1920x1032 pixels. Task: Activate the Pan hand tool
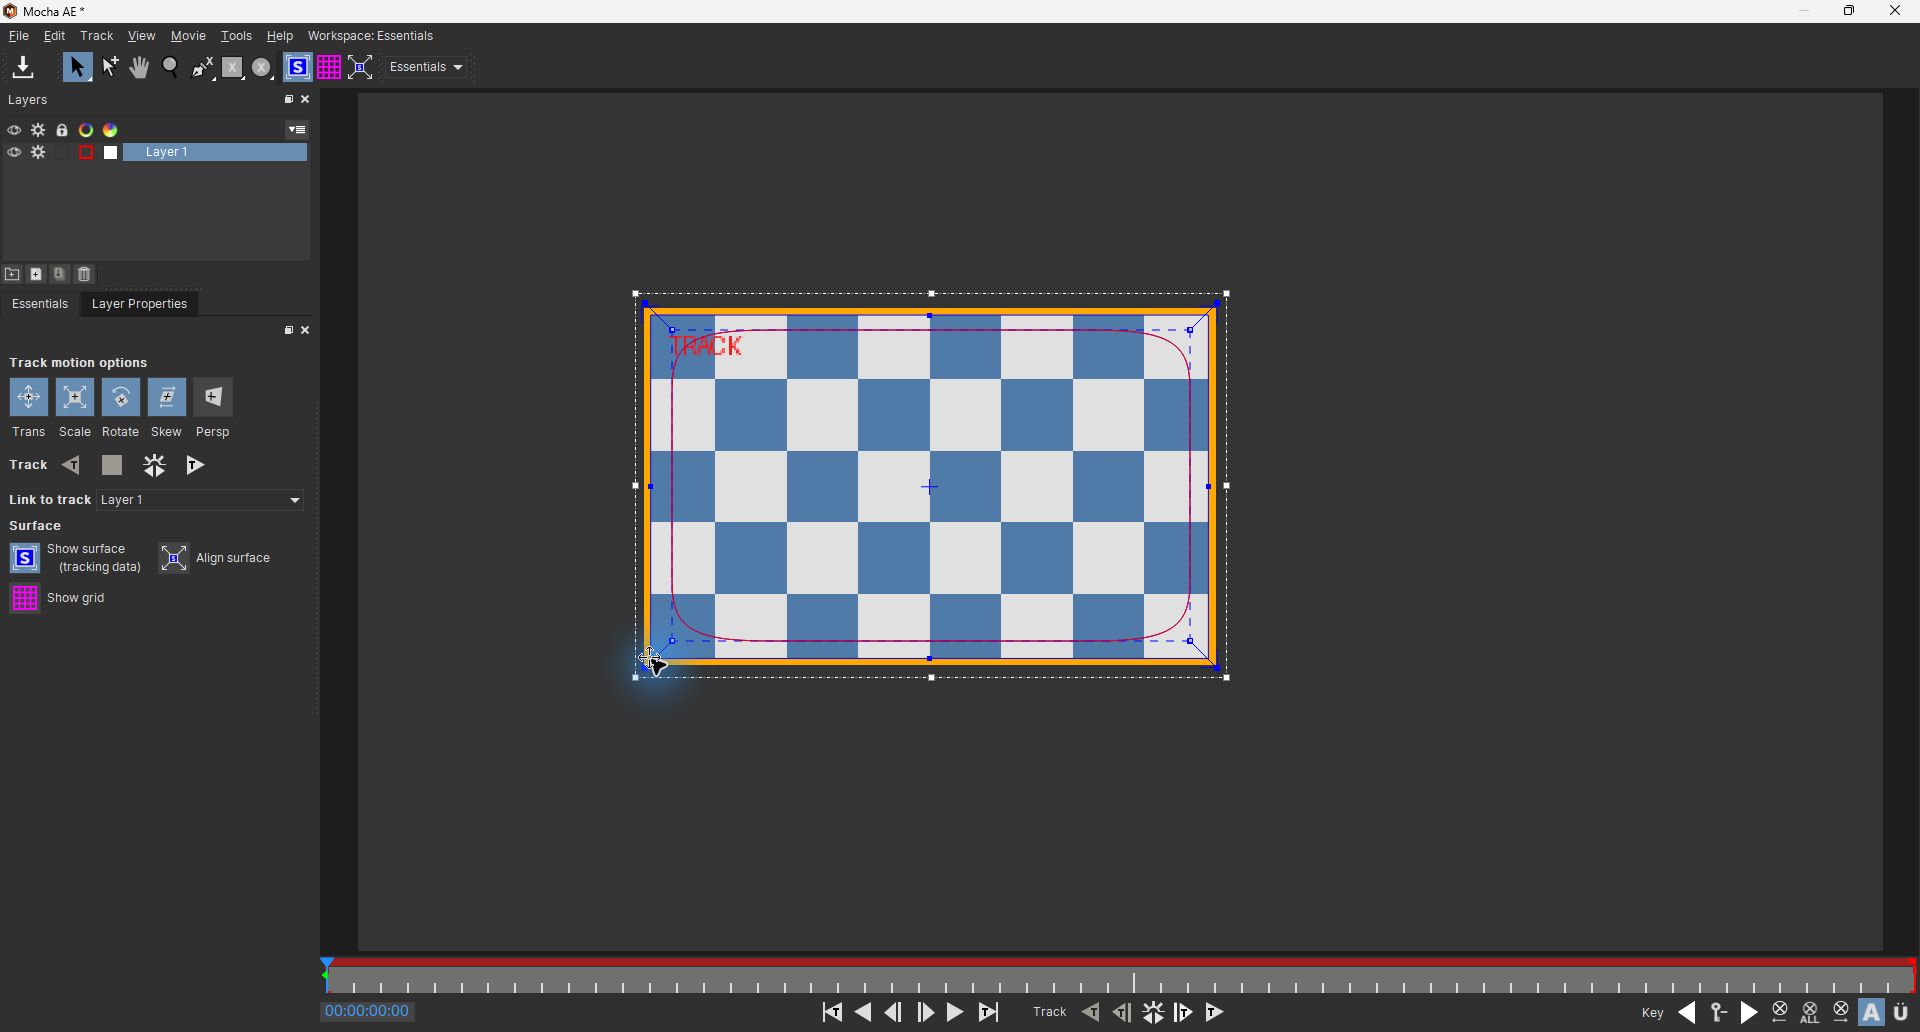[x=140, y=67]
